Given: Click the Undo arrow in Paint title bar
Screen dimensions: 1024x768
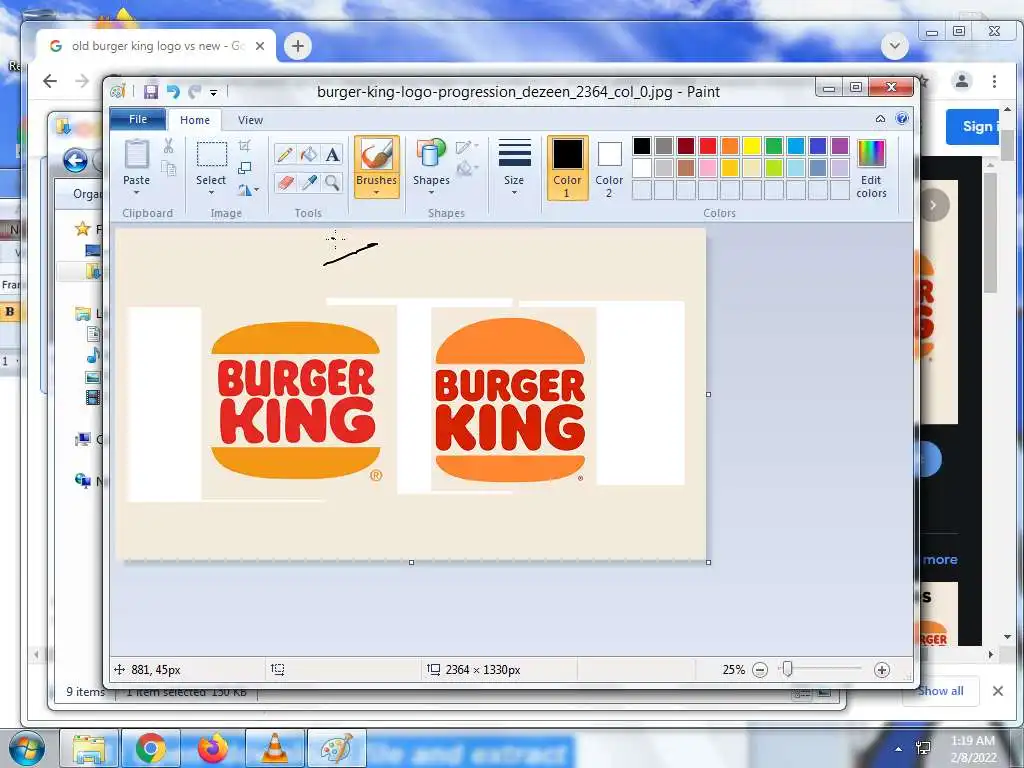Looking at the screenshot, I should click(x=173, y=91).
